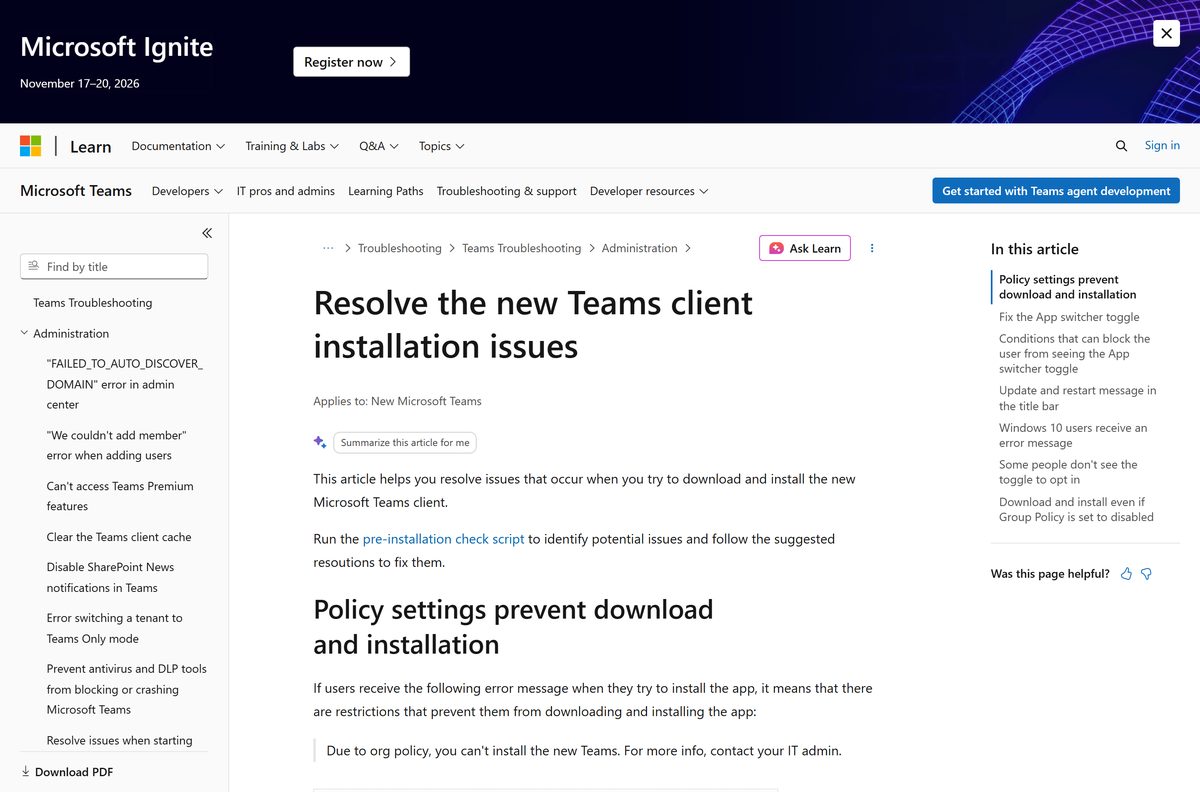Click the Microsoft Teams product title
The image size is (1200, 792).
76,191
